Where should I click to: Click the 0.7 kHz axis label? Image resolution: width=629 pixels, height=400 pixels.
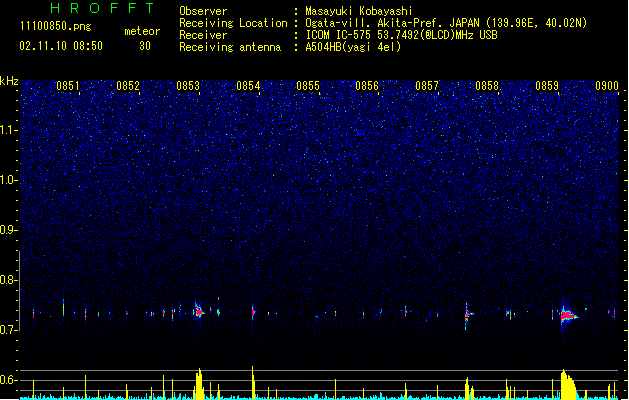tap(8, 330)
